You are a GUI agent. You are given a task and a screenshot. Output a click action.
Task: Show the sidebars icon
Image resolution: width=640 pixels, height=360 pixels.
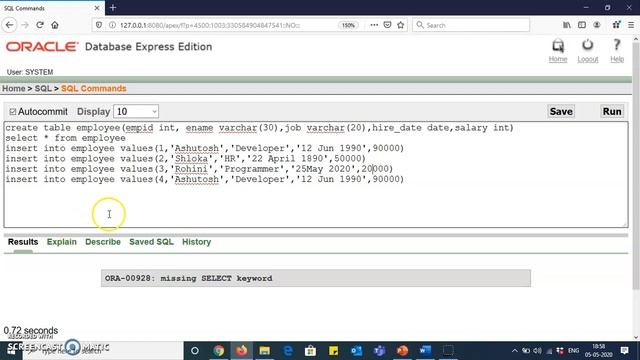pyautogui.click(x=582, y=25)
